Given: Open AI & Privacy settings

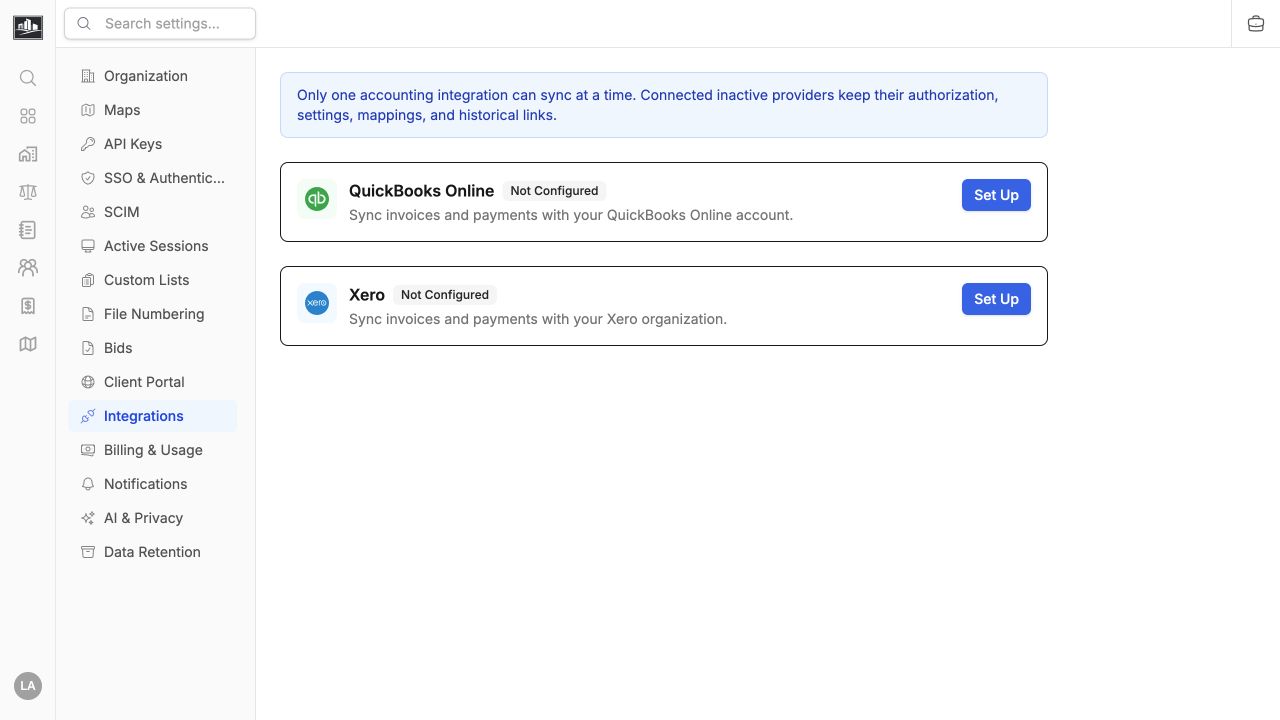Looking at the screenshot, I should [x=153, y=518].
